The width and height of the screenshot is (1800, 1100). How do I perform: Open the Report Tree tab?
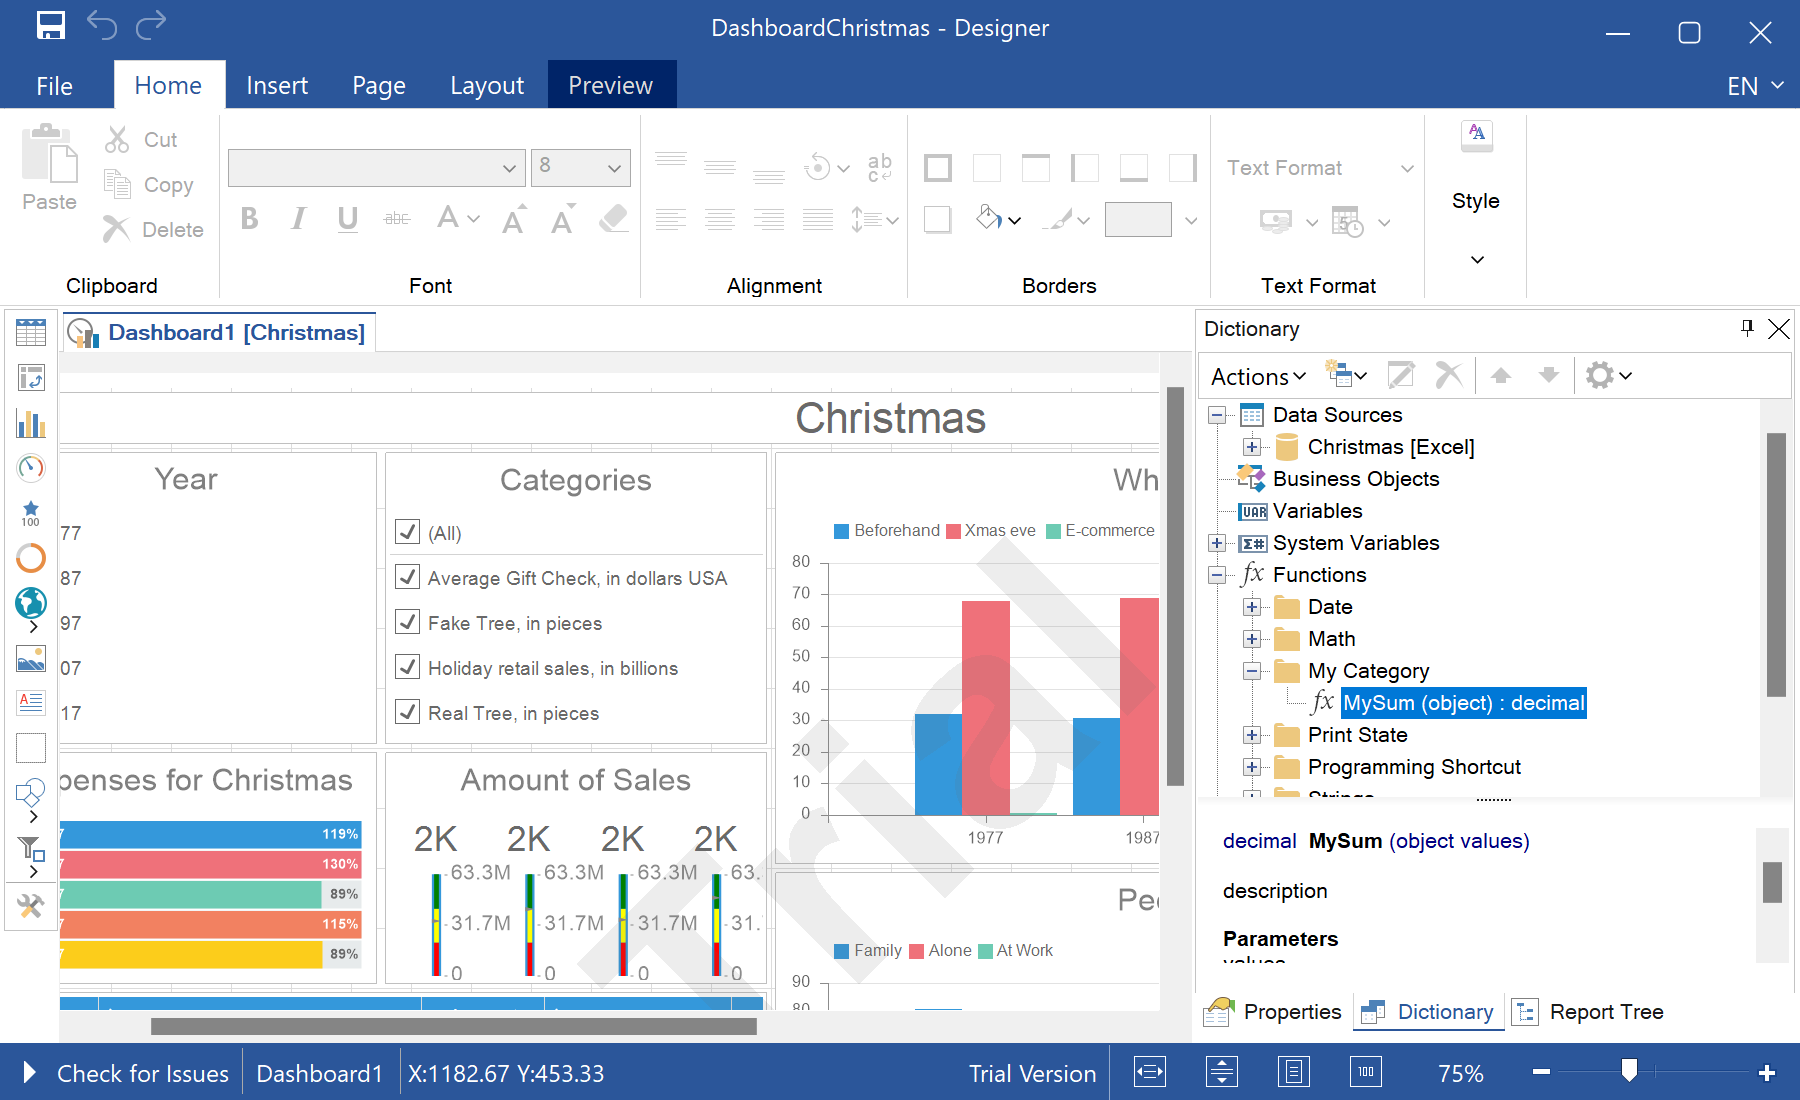click(x=1588, y=1012)
